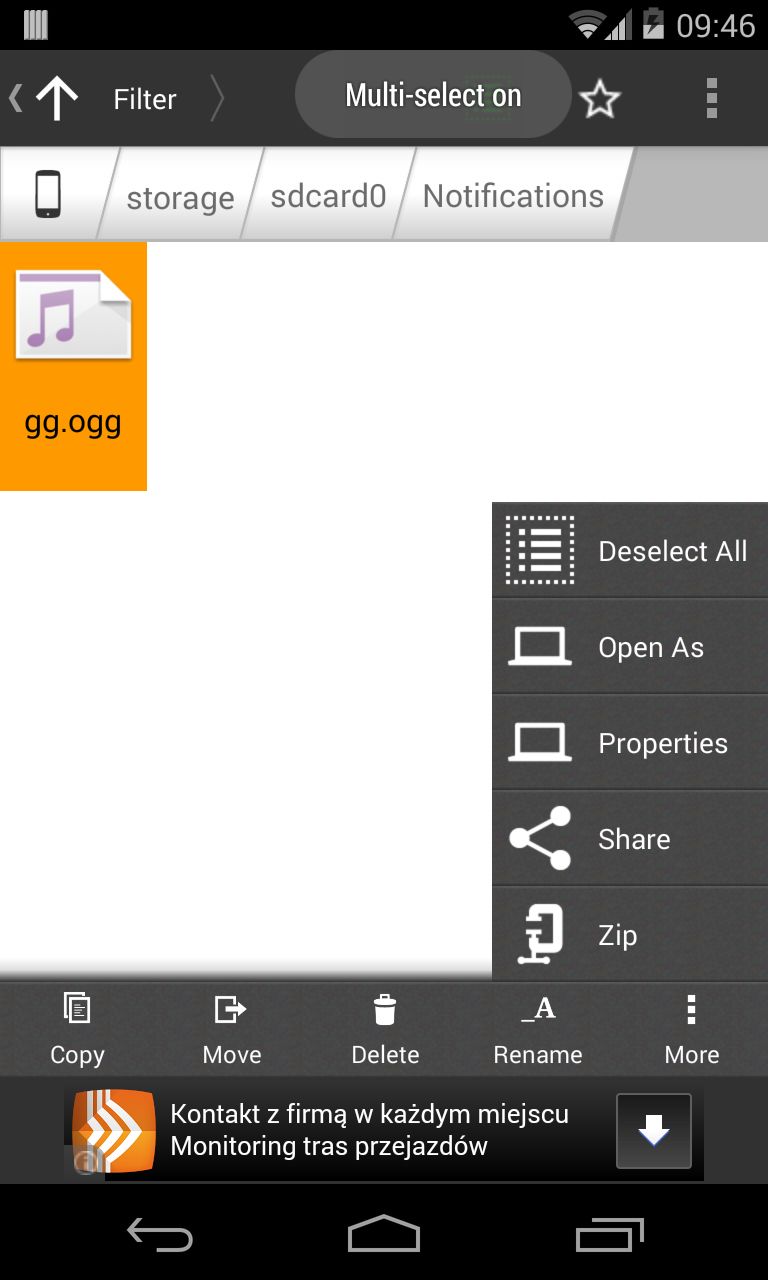Click the ad download arrow icon
This screenshot has width=768, height=1280.
pyautogui.click(x=654, y=1131)
